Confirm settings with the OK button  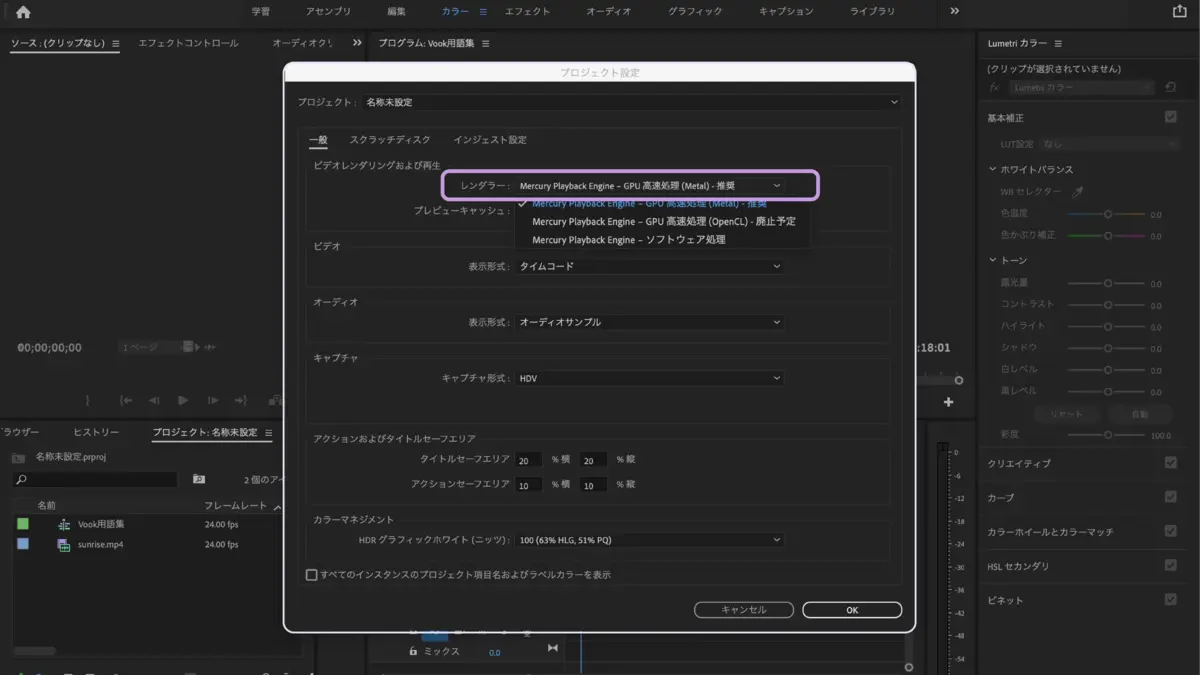pos(852,610)
